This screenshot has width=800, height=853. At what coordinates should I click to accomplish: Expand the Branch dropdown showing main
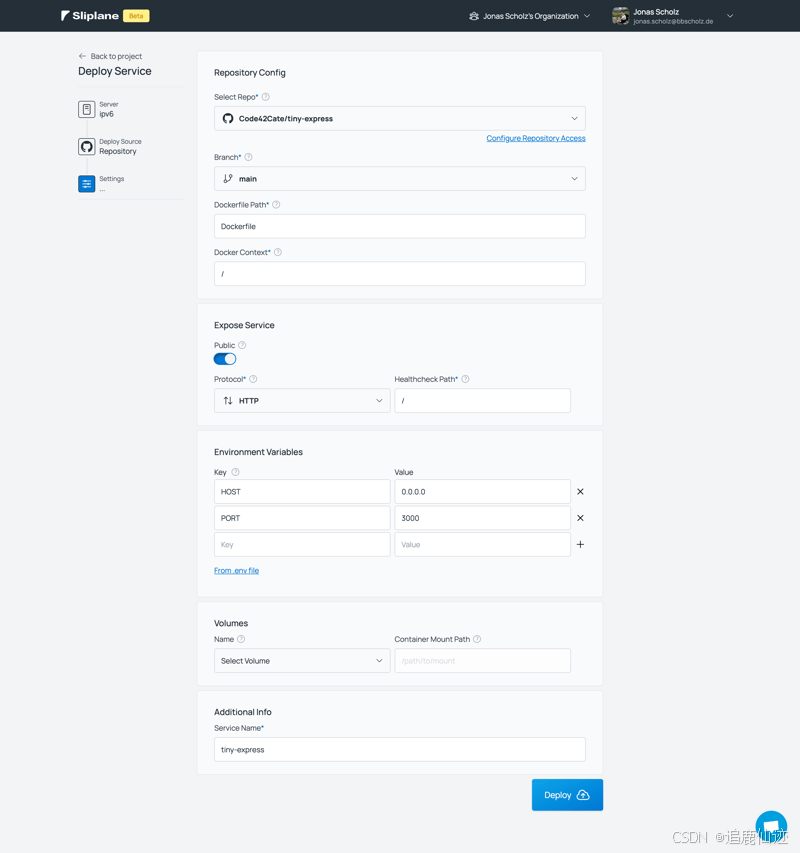(x=399, y=177)
